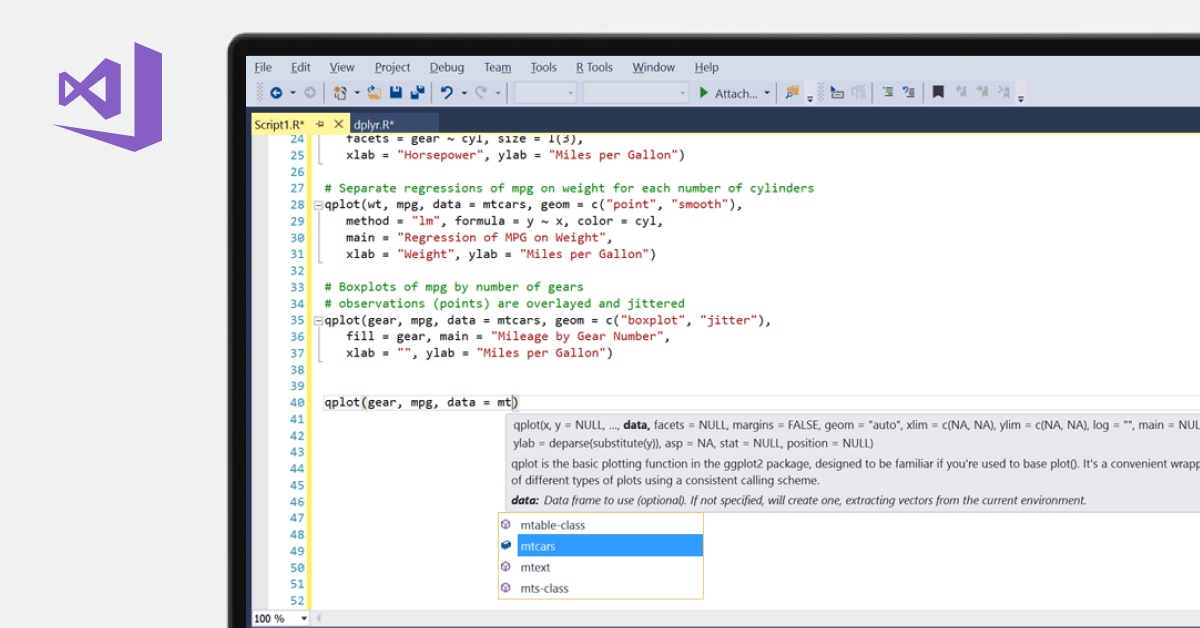Click the Navigate Forward arrow icon
Viewport: 1200px width, 628px height.
point(309,93)
